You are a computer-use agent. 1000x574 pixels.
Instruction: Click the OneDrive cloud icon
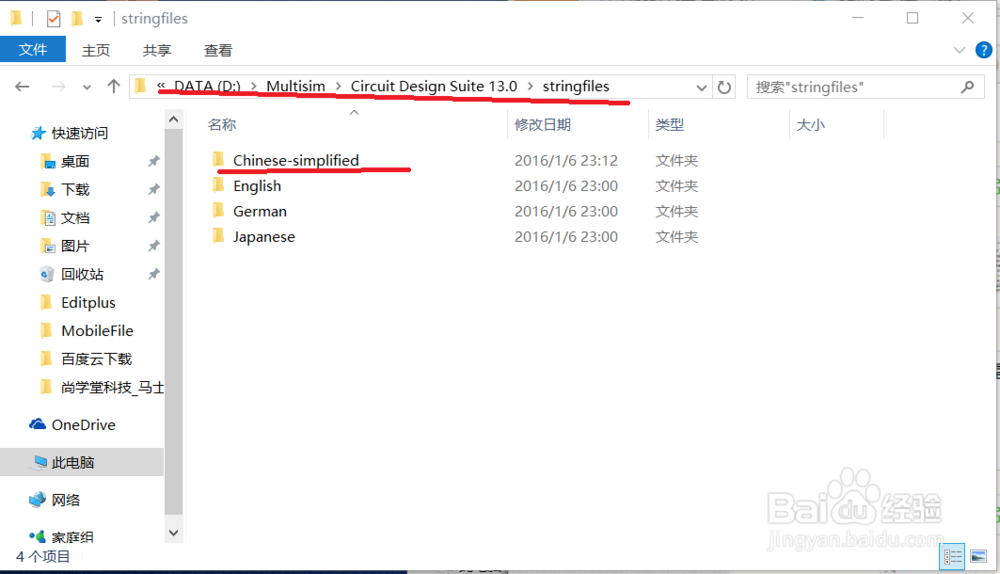click(x=38, y=424)
